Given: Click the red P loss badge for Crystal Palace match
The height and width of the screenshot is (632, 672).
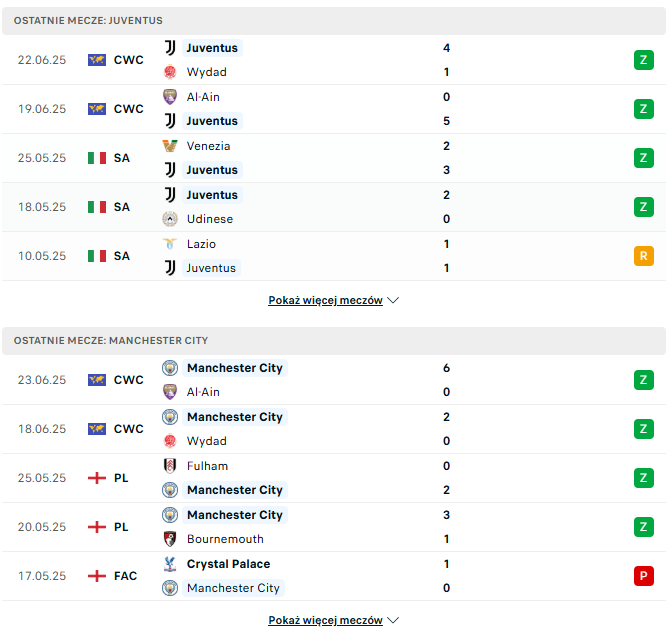Looking at the screenshot, I should (644, 576).
